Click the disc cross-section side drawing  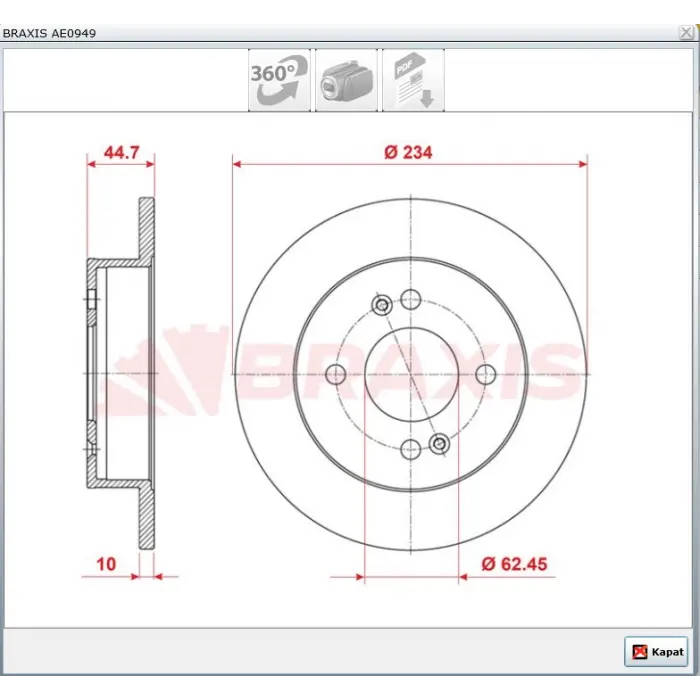121,373
